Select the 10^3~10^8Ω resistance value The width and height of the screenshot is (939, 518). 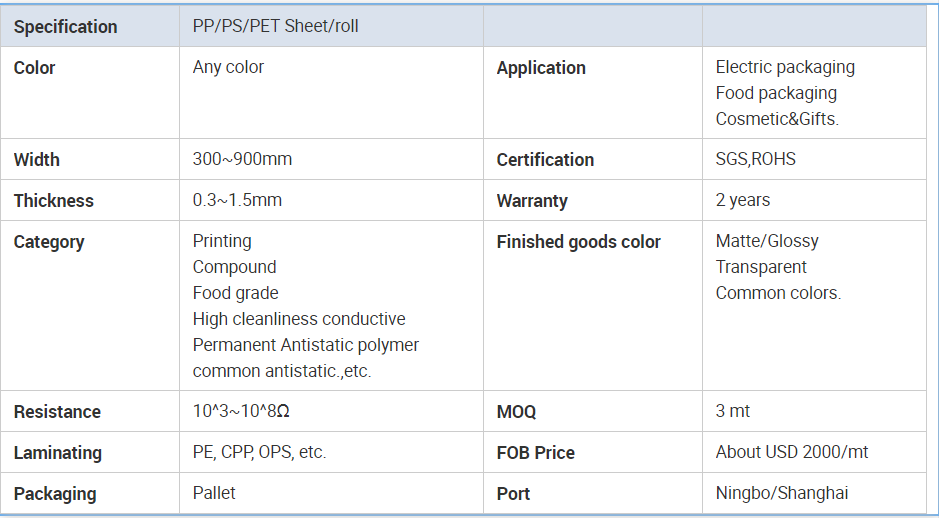click(x=241, y=411)
